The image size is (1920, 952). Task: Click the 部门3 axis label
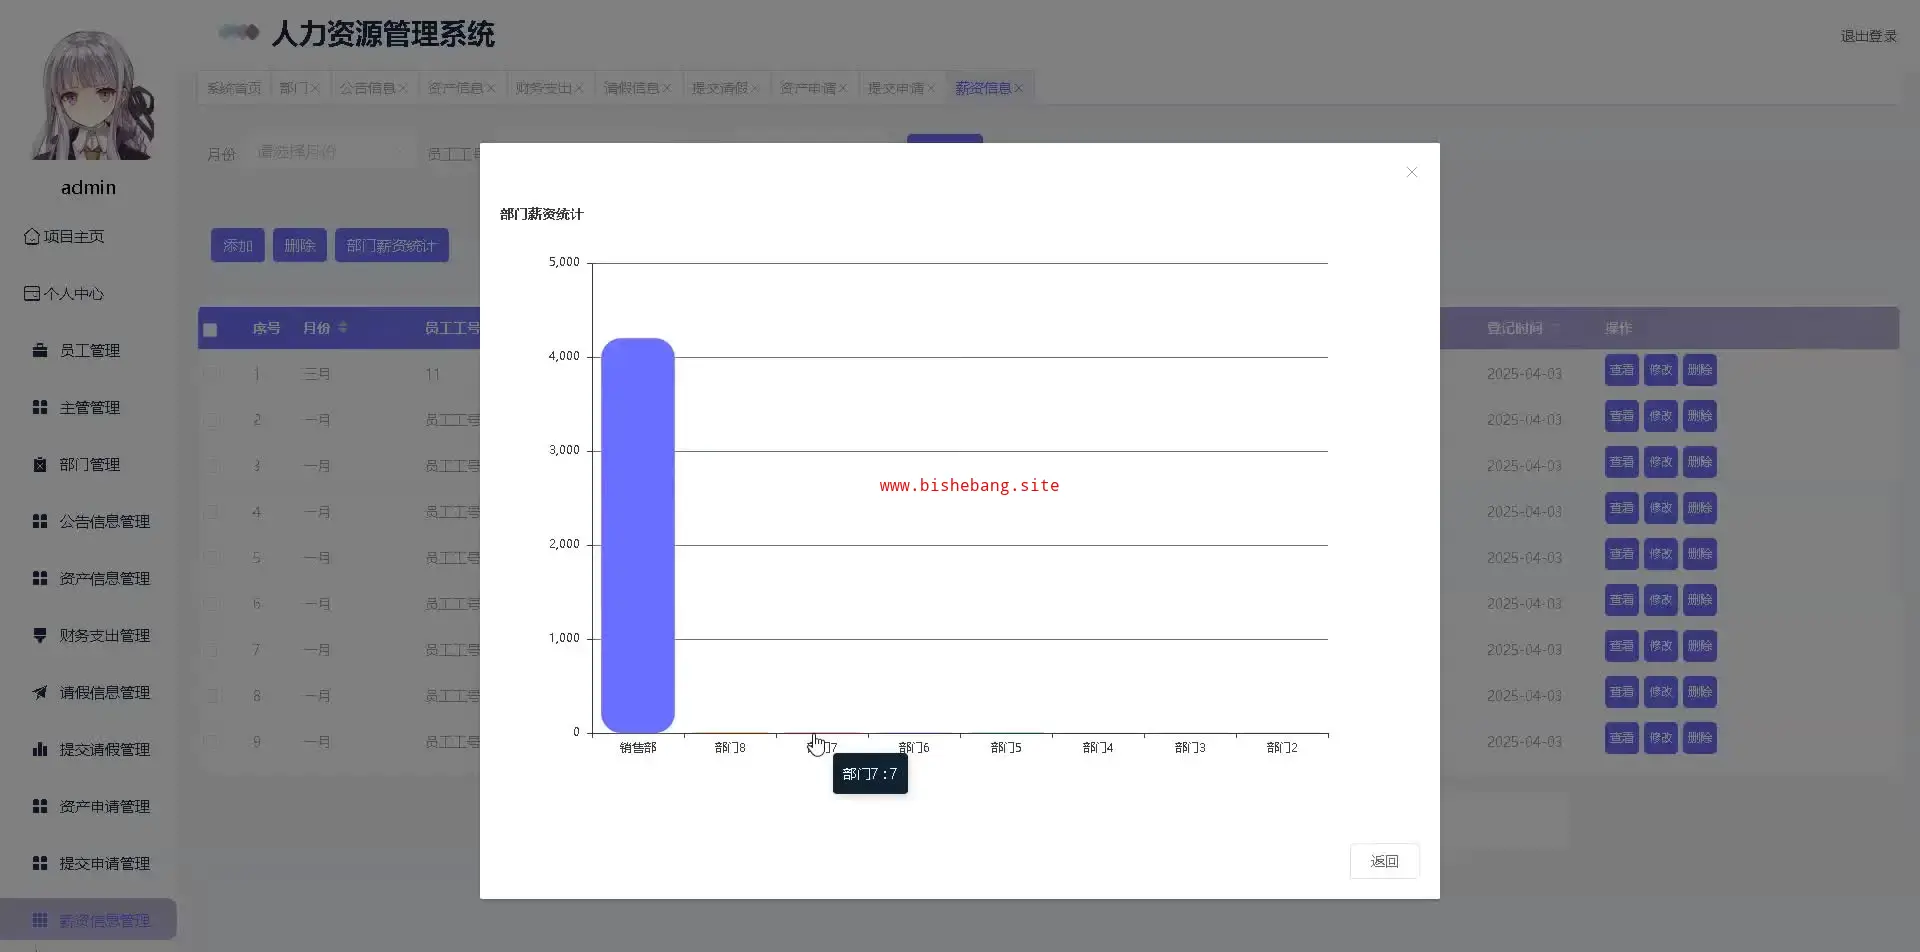coord(1190,748)
